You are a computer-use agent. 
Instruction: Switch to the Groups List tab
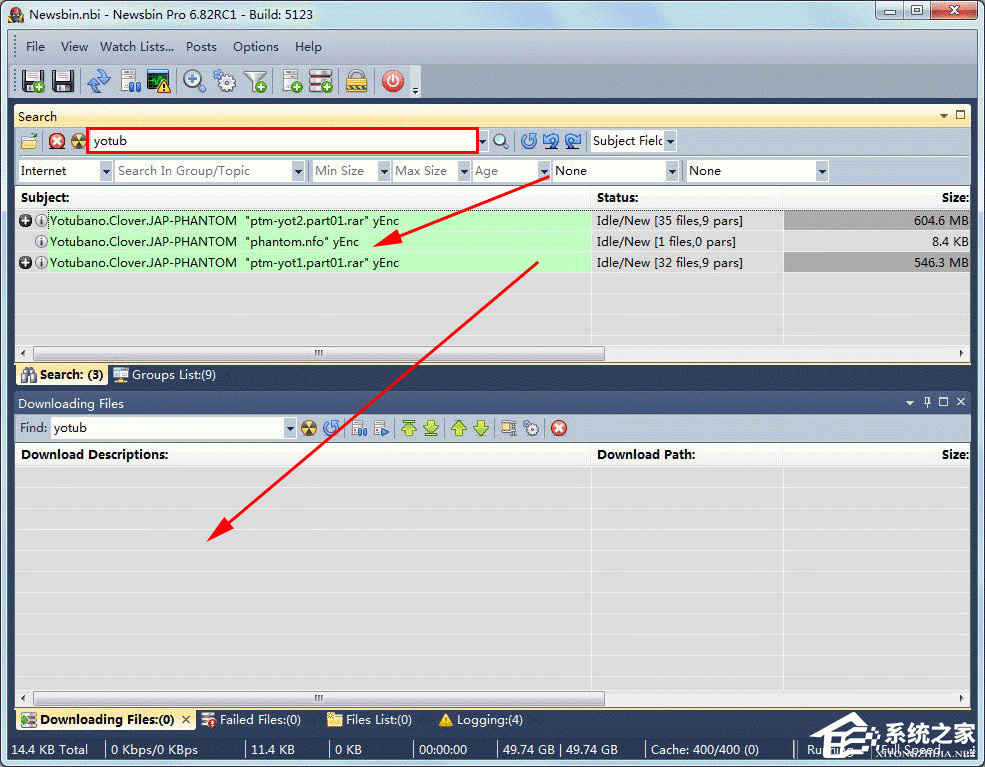[165, 375]
